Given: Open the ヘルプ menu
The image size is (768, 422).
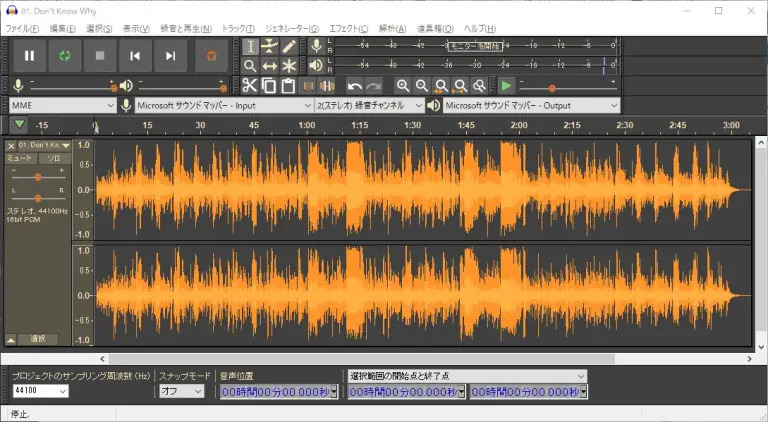Looking at the screenshot, I should tap(480, 28).
